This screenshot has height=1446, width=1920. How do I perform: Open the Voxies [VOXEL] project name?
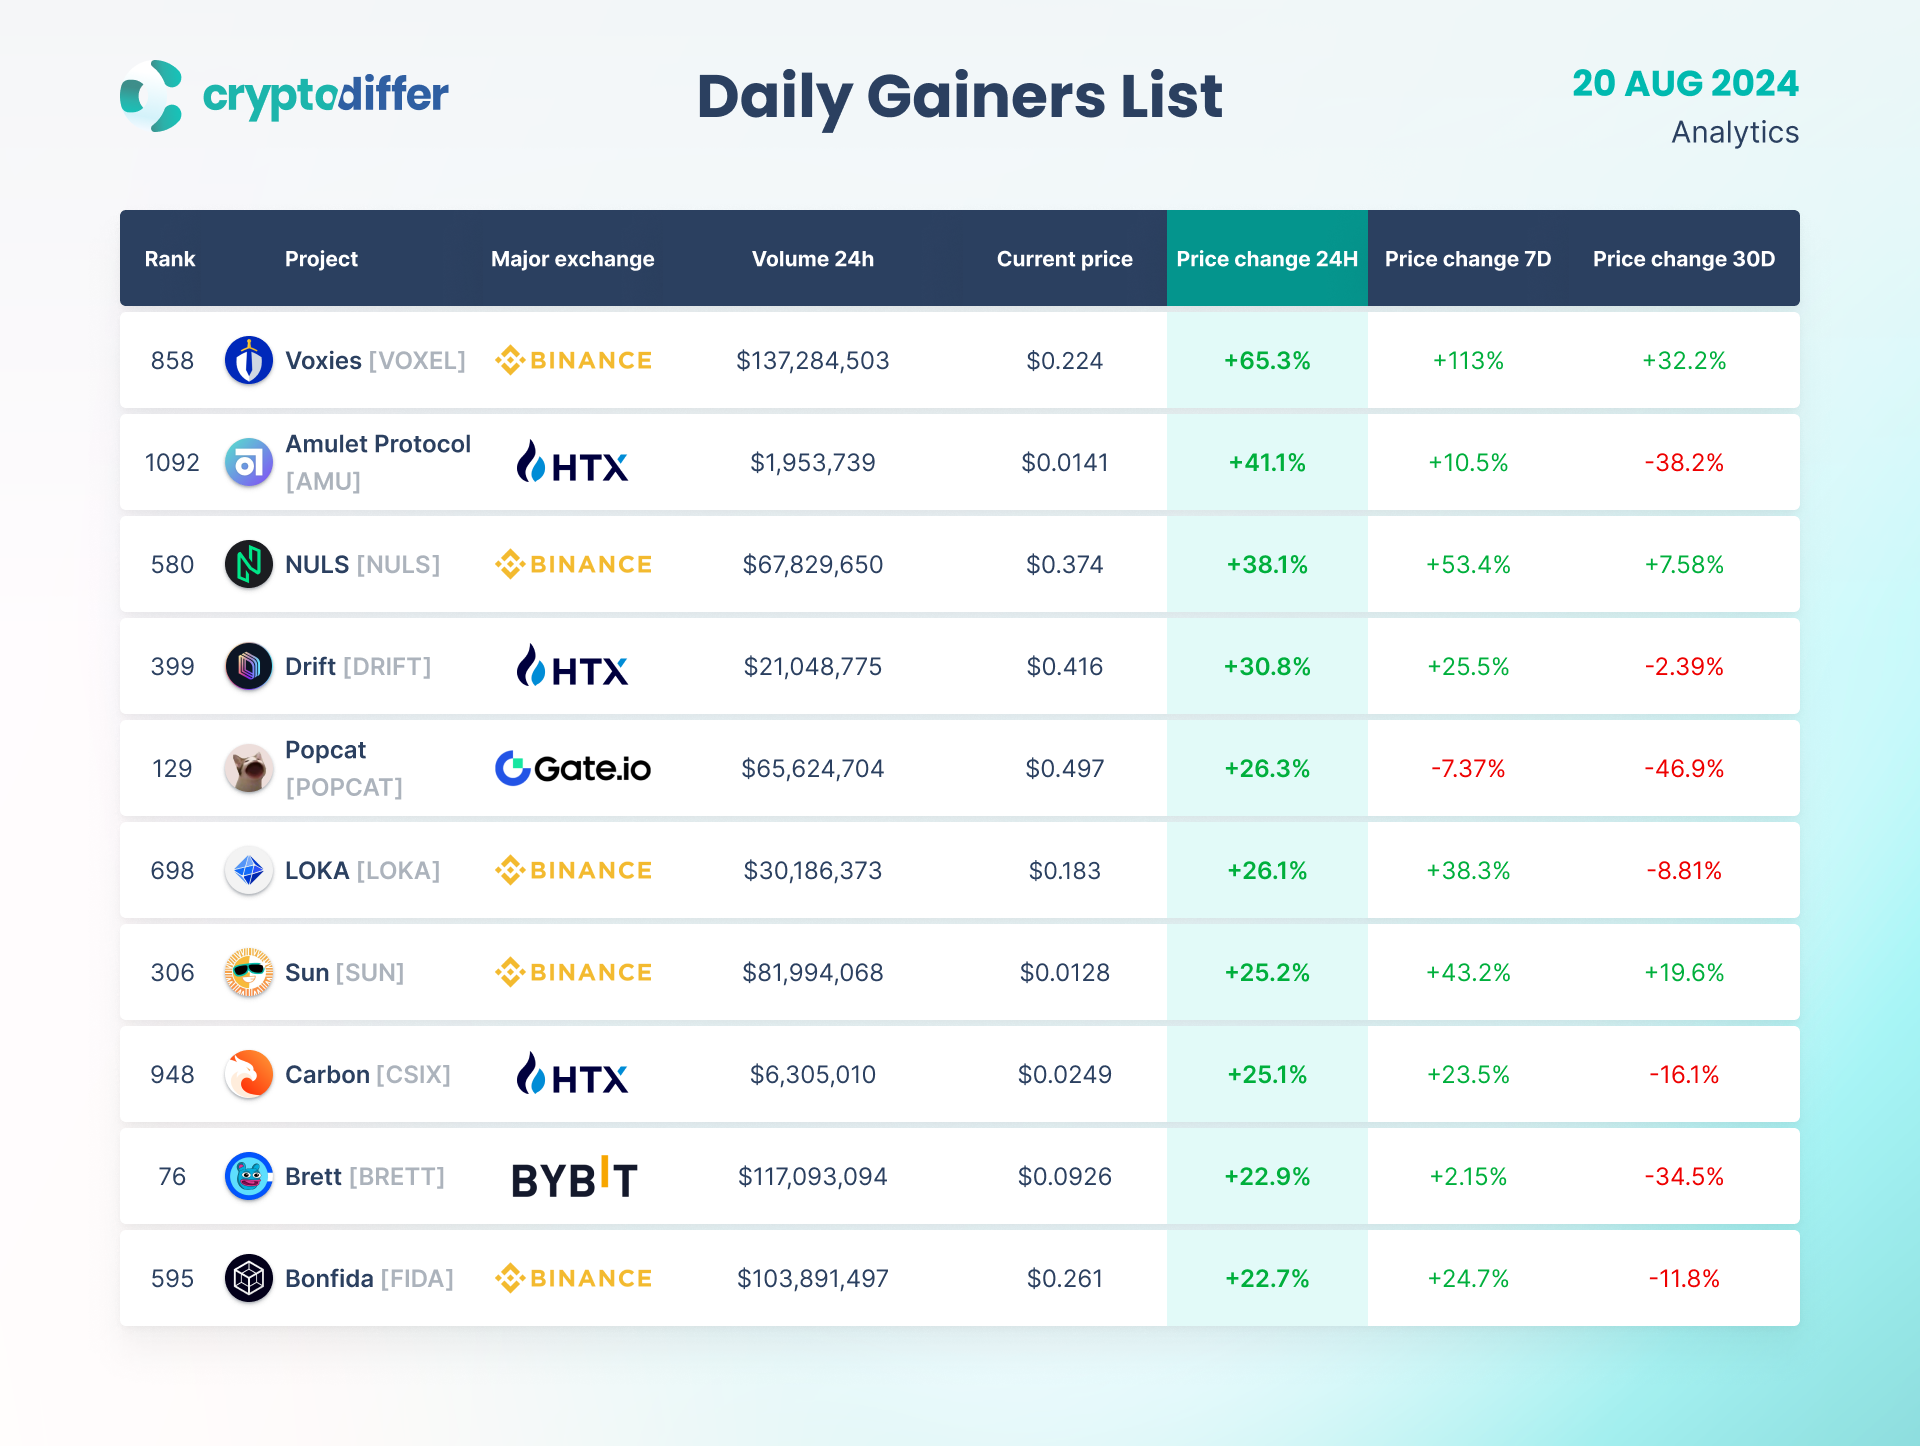tap(375, 360)
